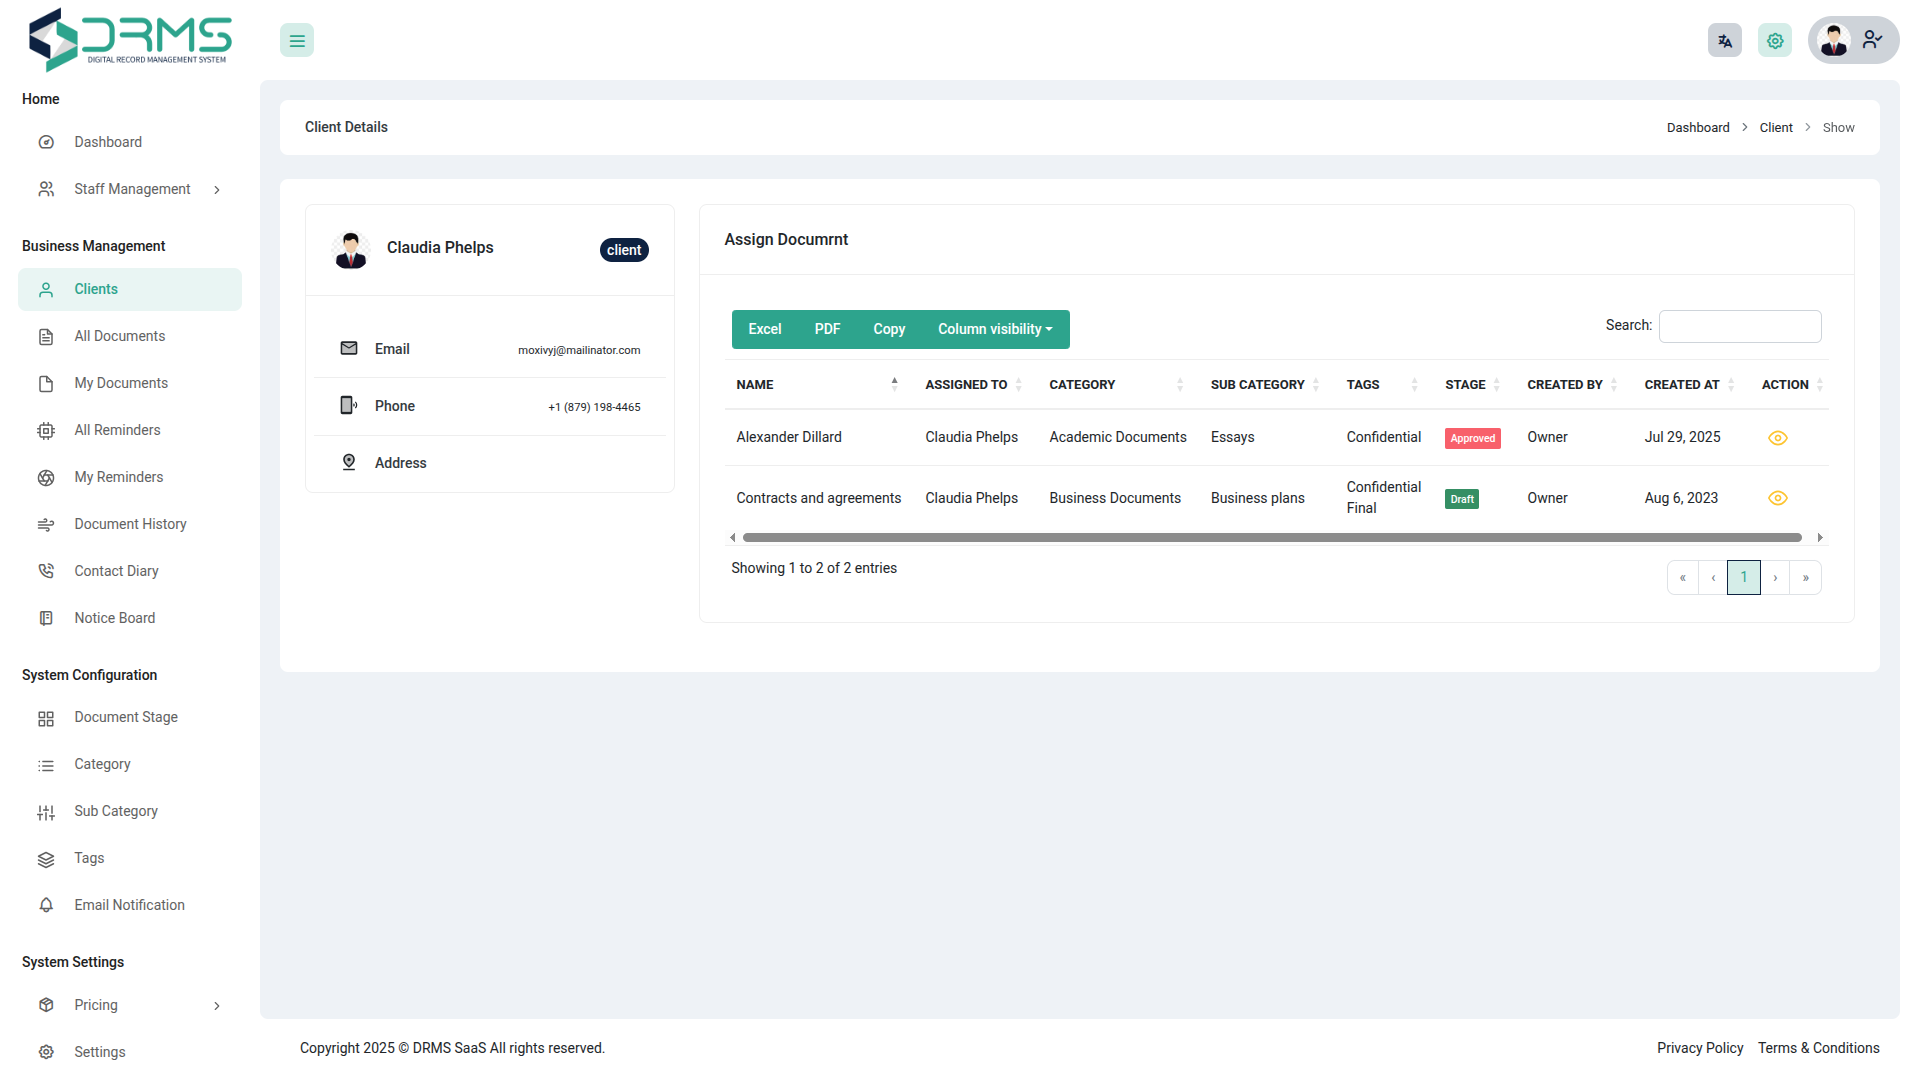Screen dimensions: 1920x1080
Task: Open the Column visibility dropdown
Action: coord(994,329)
